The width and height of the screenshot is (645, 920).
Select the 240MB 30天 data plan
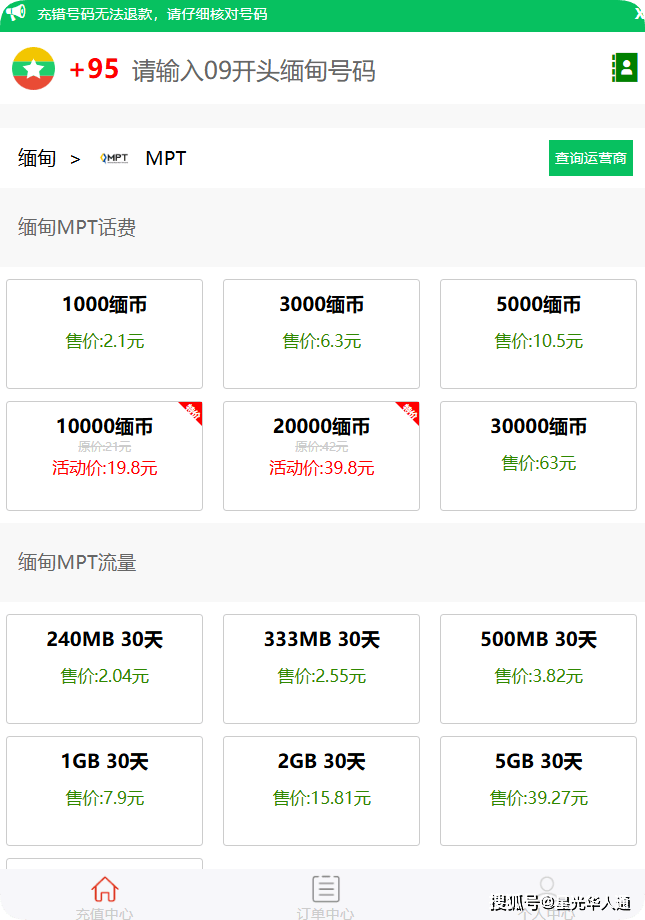[x=104, y=669]
